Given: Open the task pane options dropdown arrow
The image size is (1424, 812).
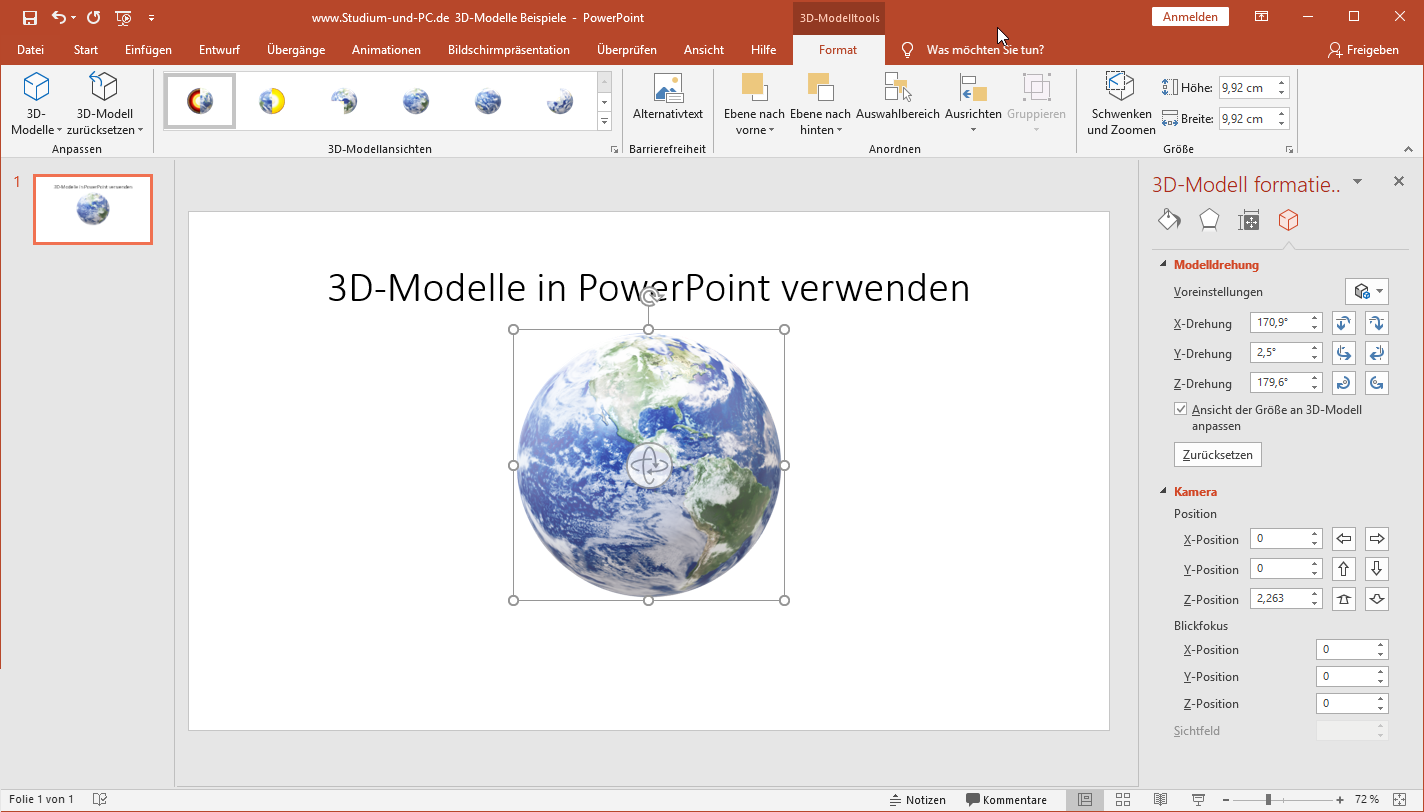Looking at the screenshot, I should tap(1357, 182).
